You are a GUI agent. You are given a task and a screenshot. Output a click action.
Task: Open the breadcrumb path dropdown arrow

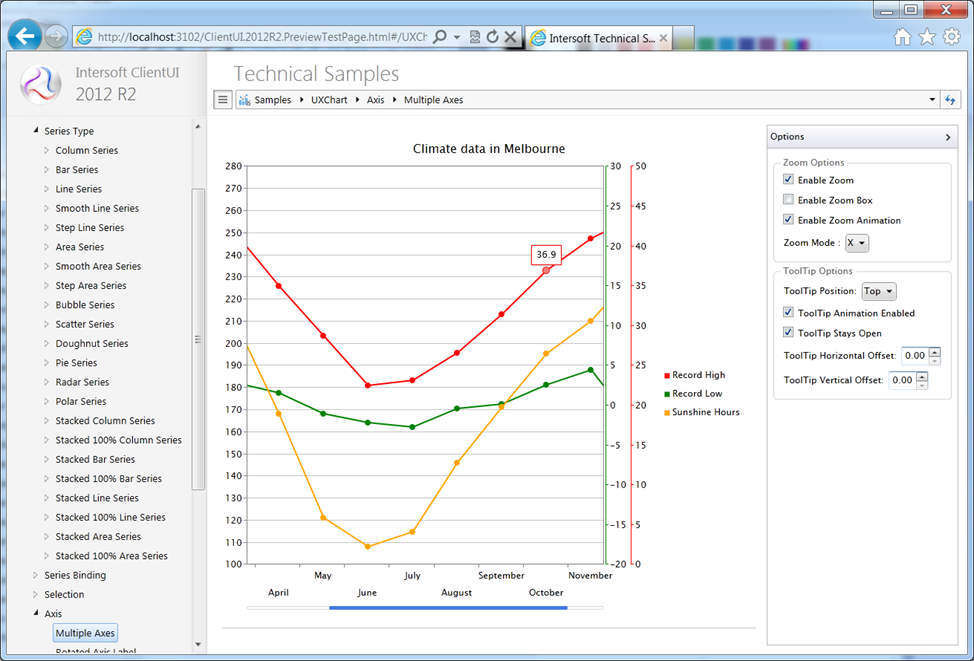click(x=932, y=99)
